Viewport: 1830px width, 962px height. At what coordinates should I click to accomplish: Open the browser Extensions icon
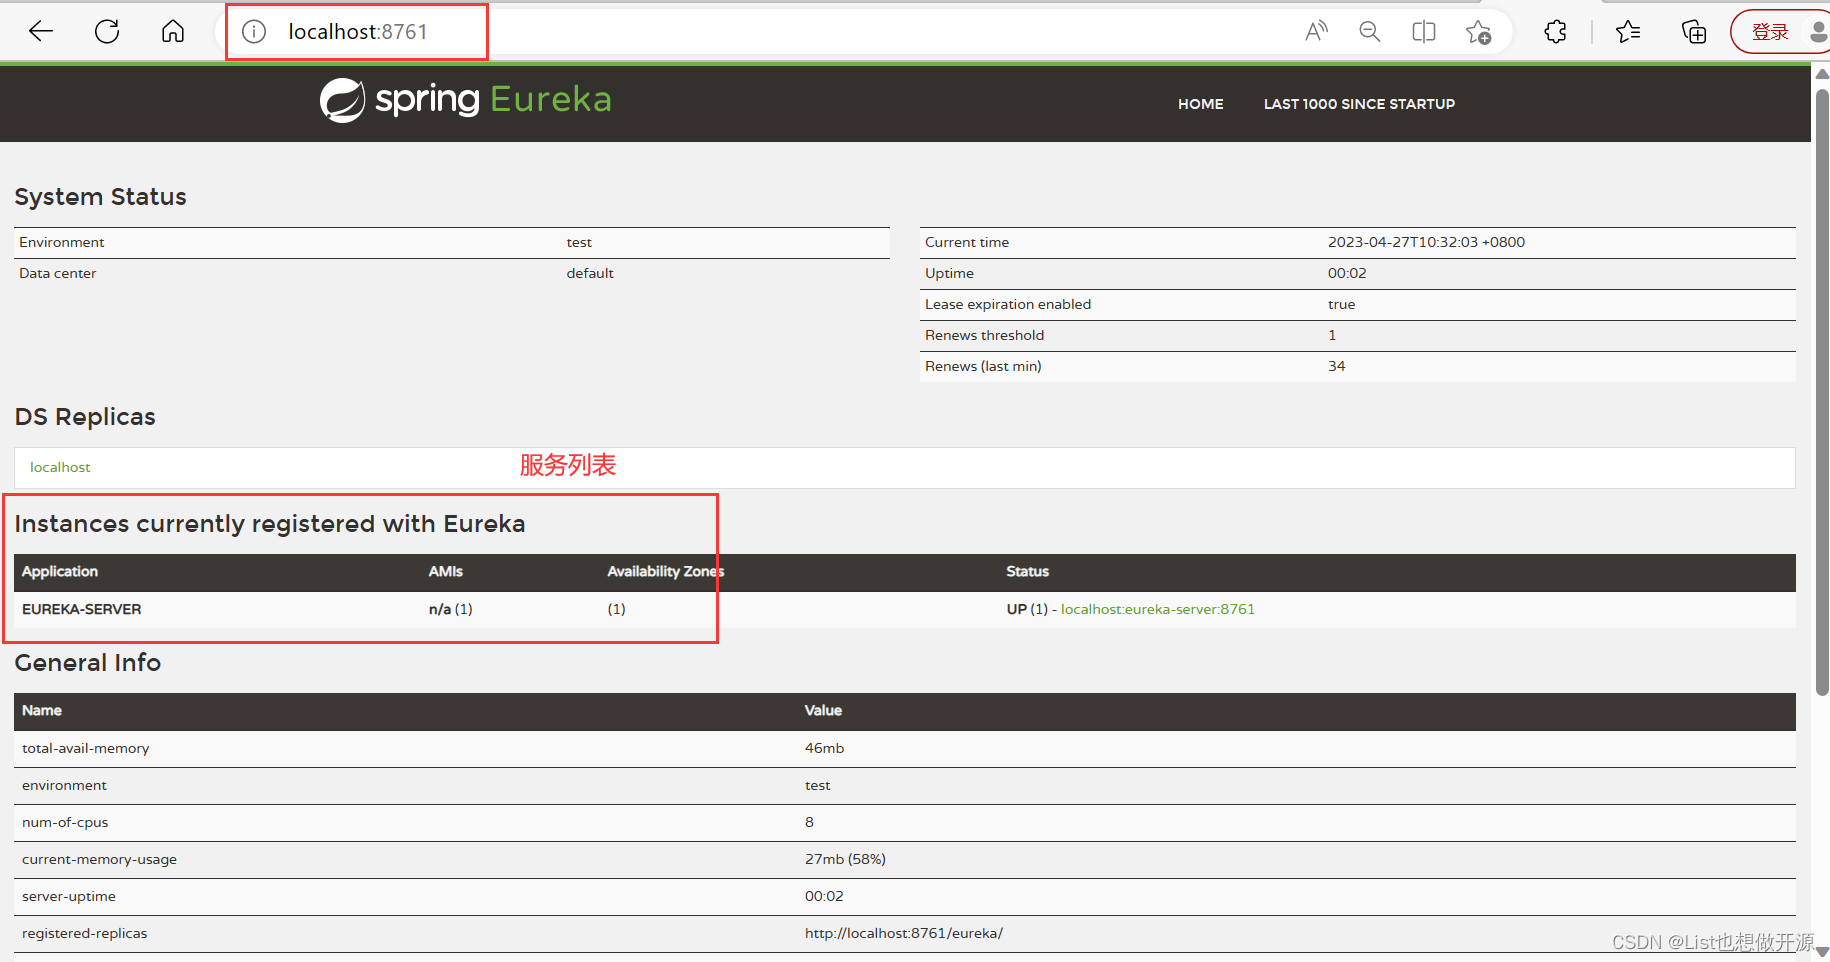[1554, 31]
